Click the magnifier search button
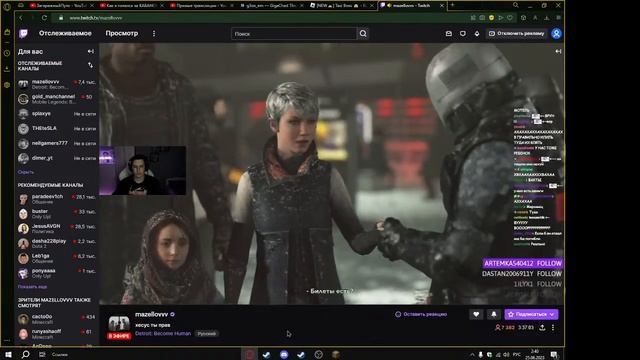The image size is (640, 360). pos(363,34)
